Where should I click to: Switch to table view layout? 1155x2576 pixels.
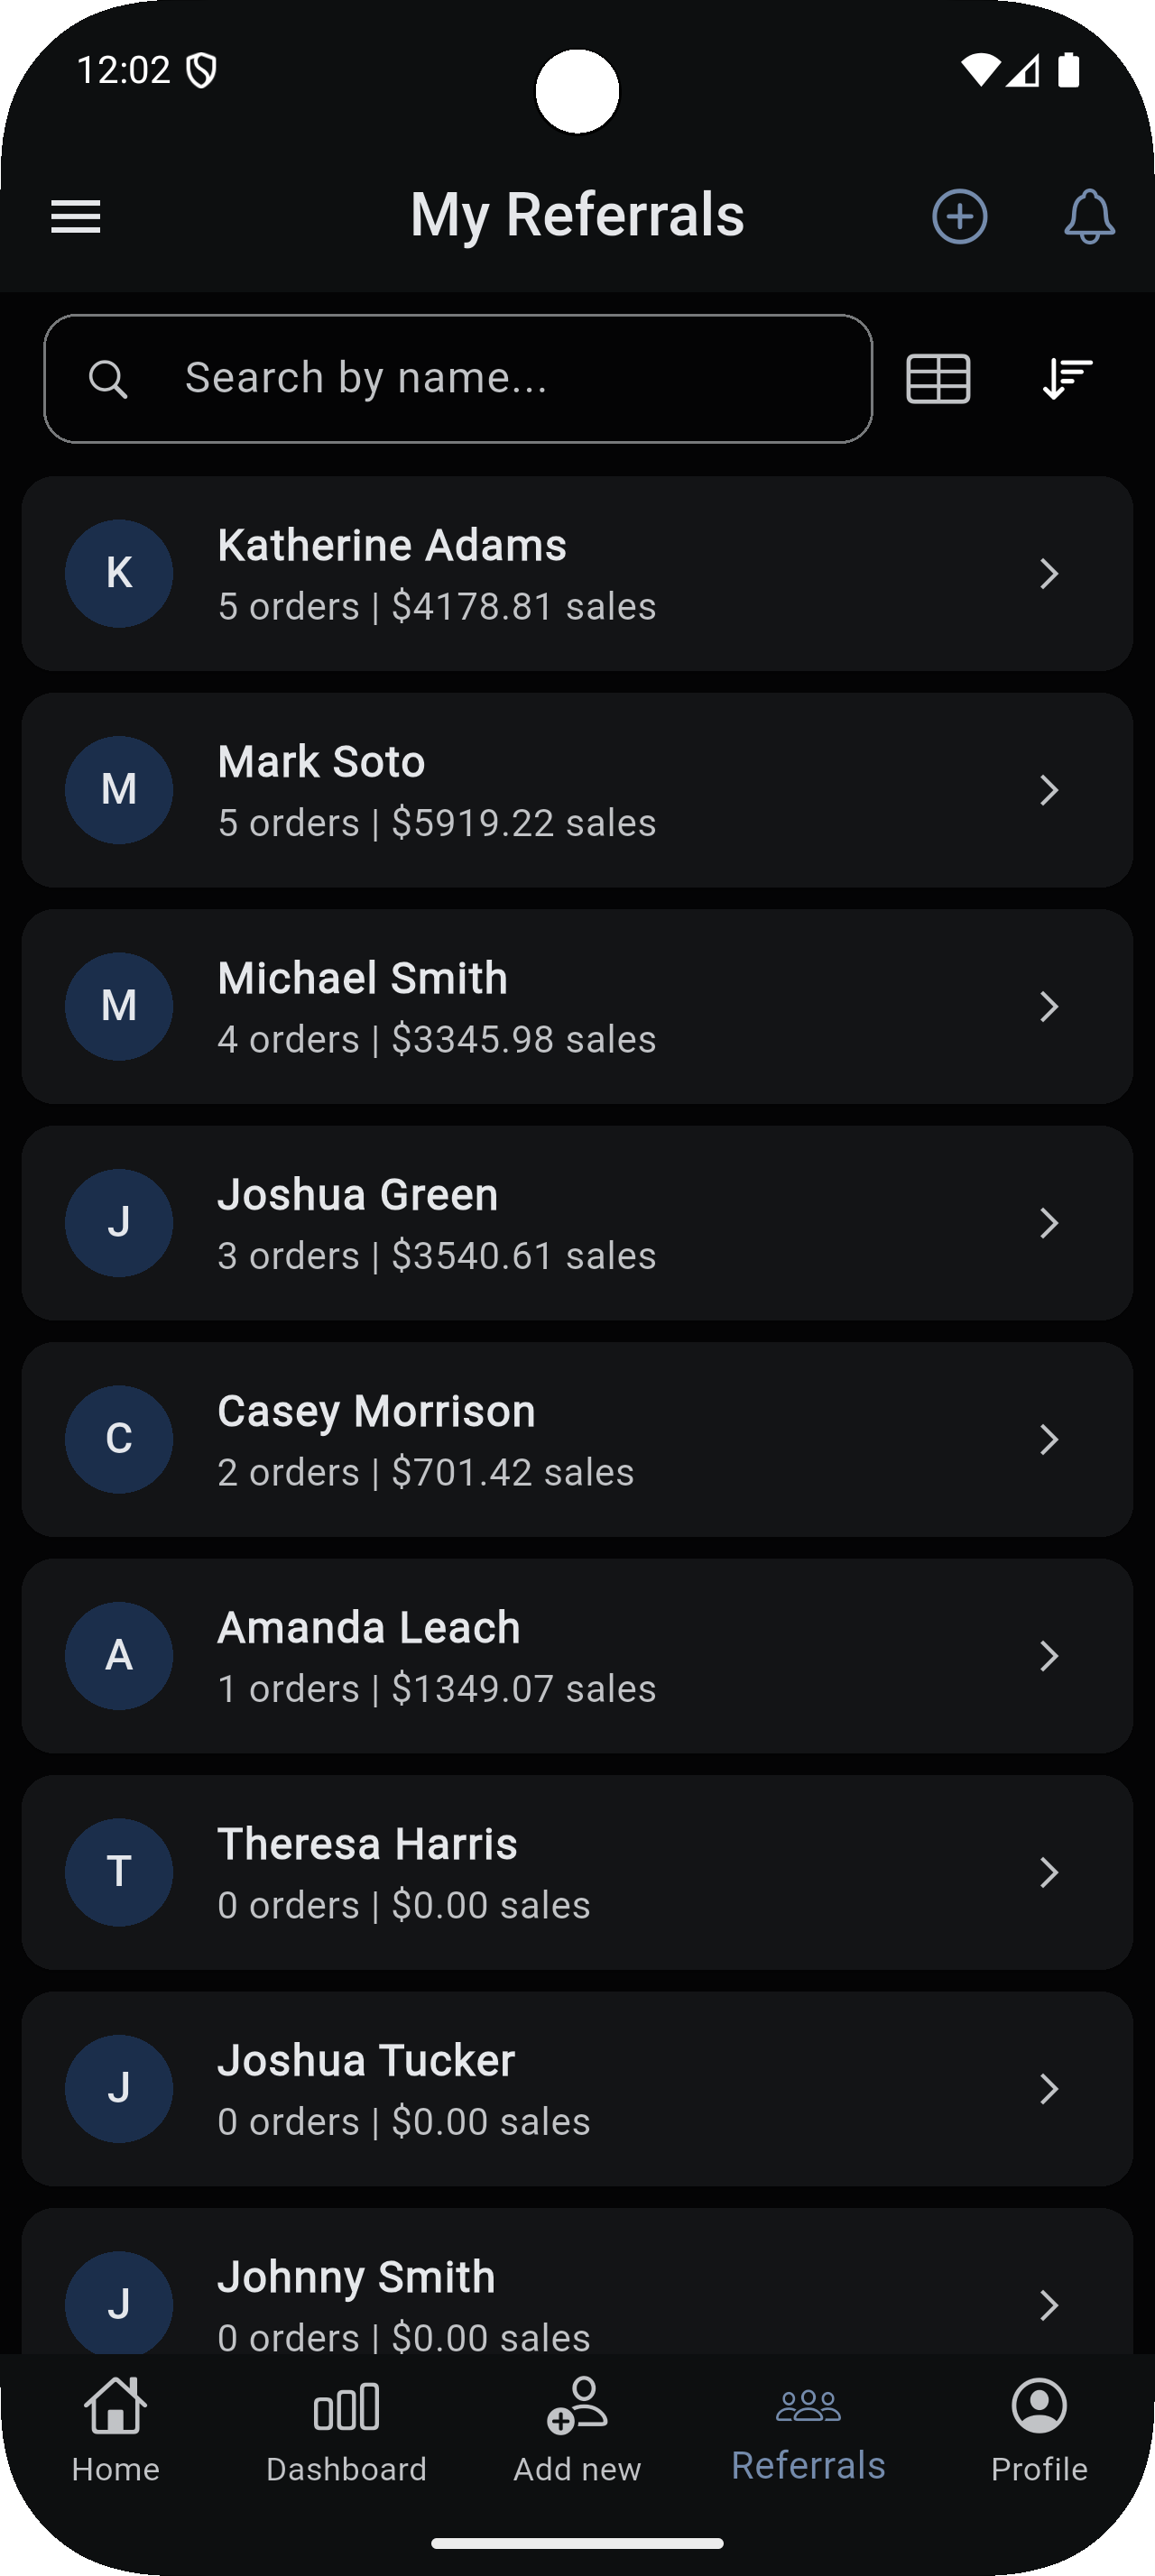pos(937,379)
